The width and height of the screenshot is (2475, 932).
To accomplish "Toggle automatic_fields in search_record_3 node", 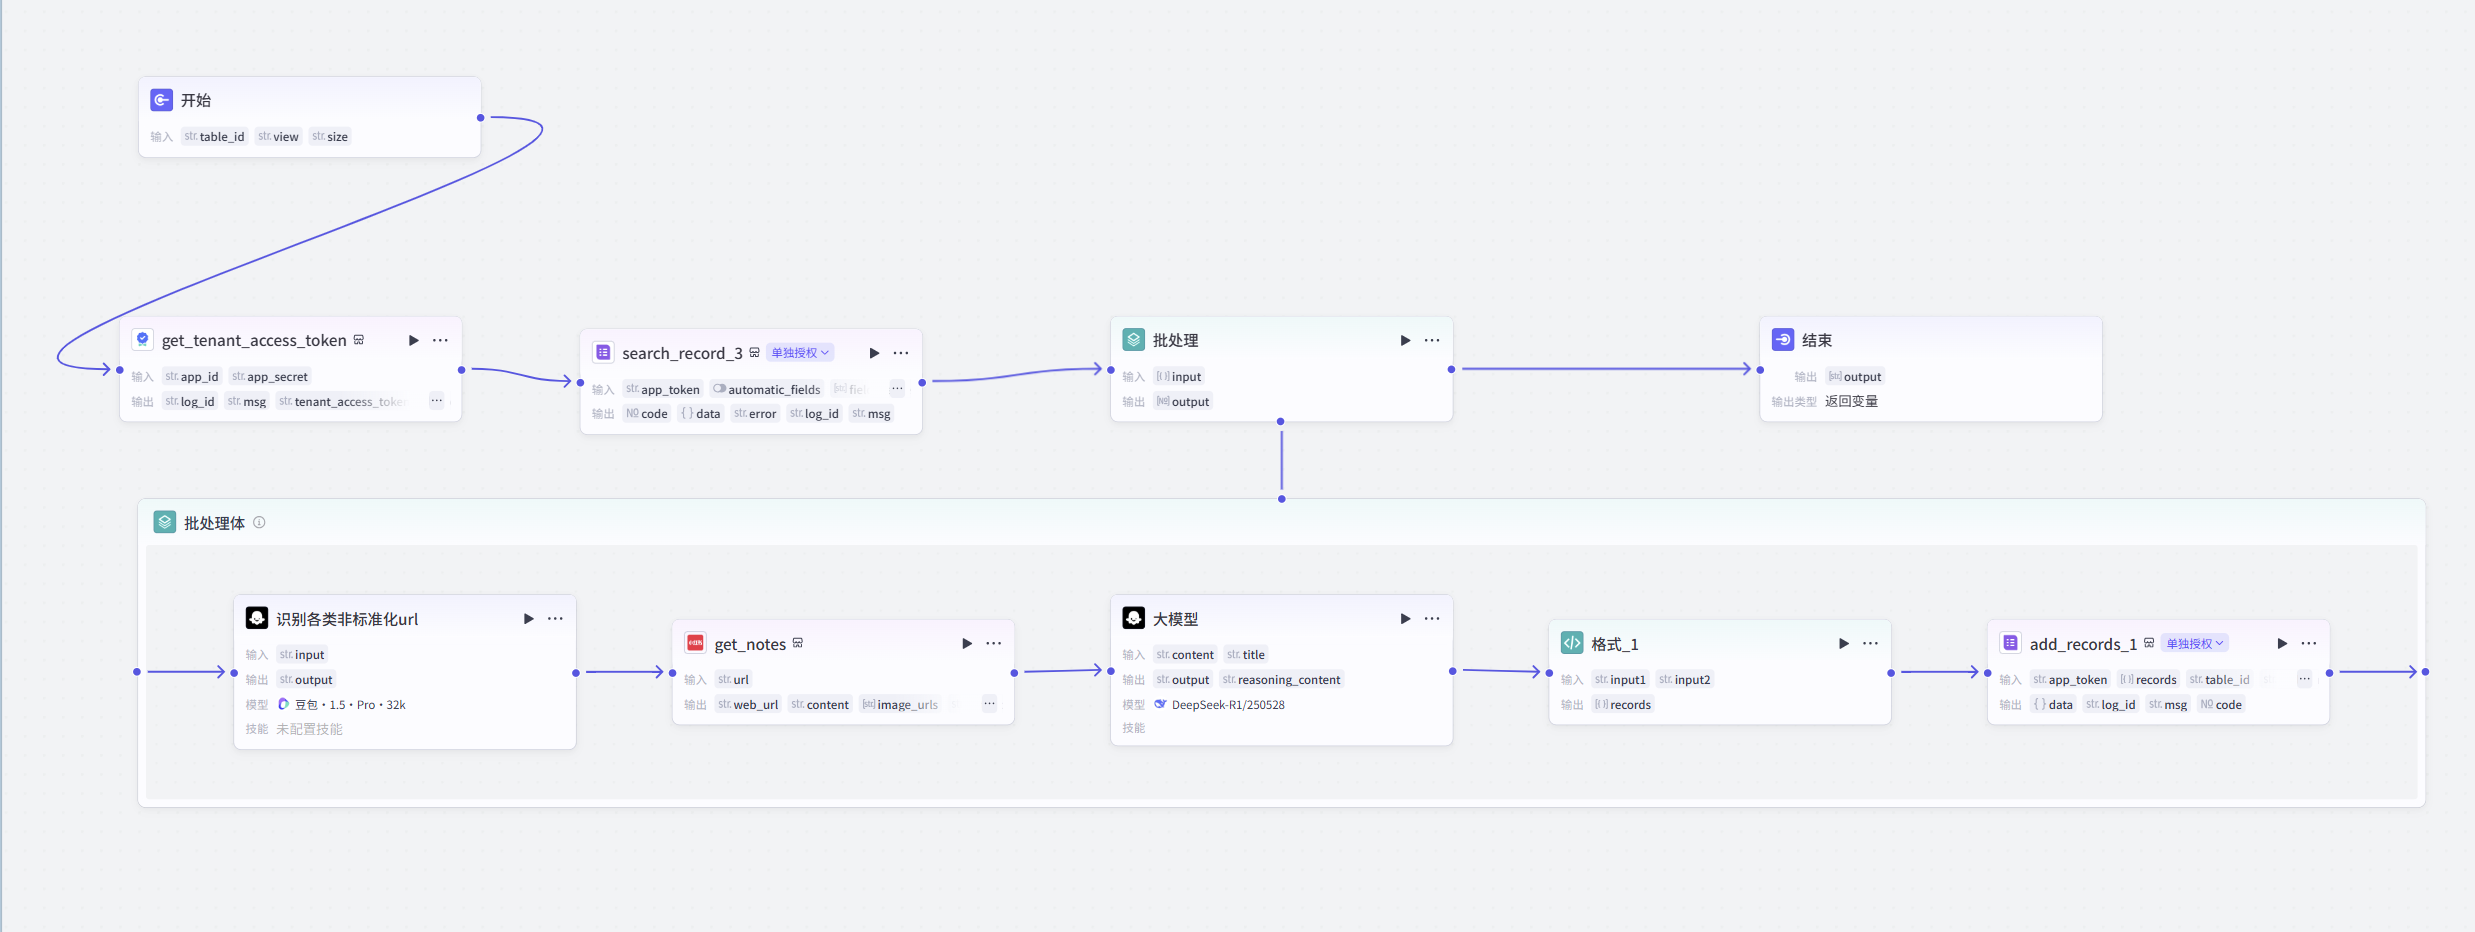I will coord(719,389).
